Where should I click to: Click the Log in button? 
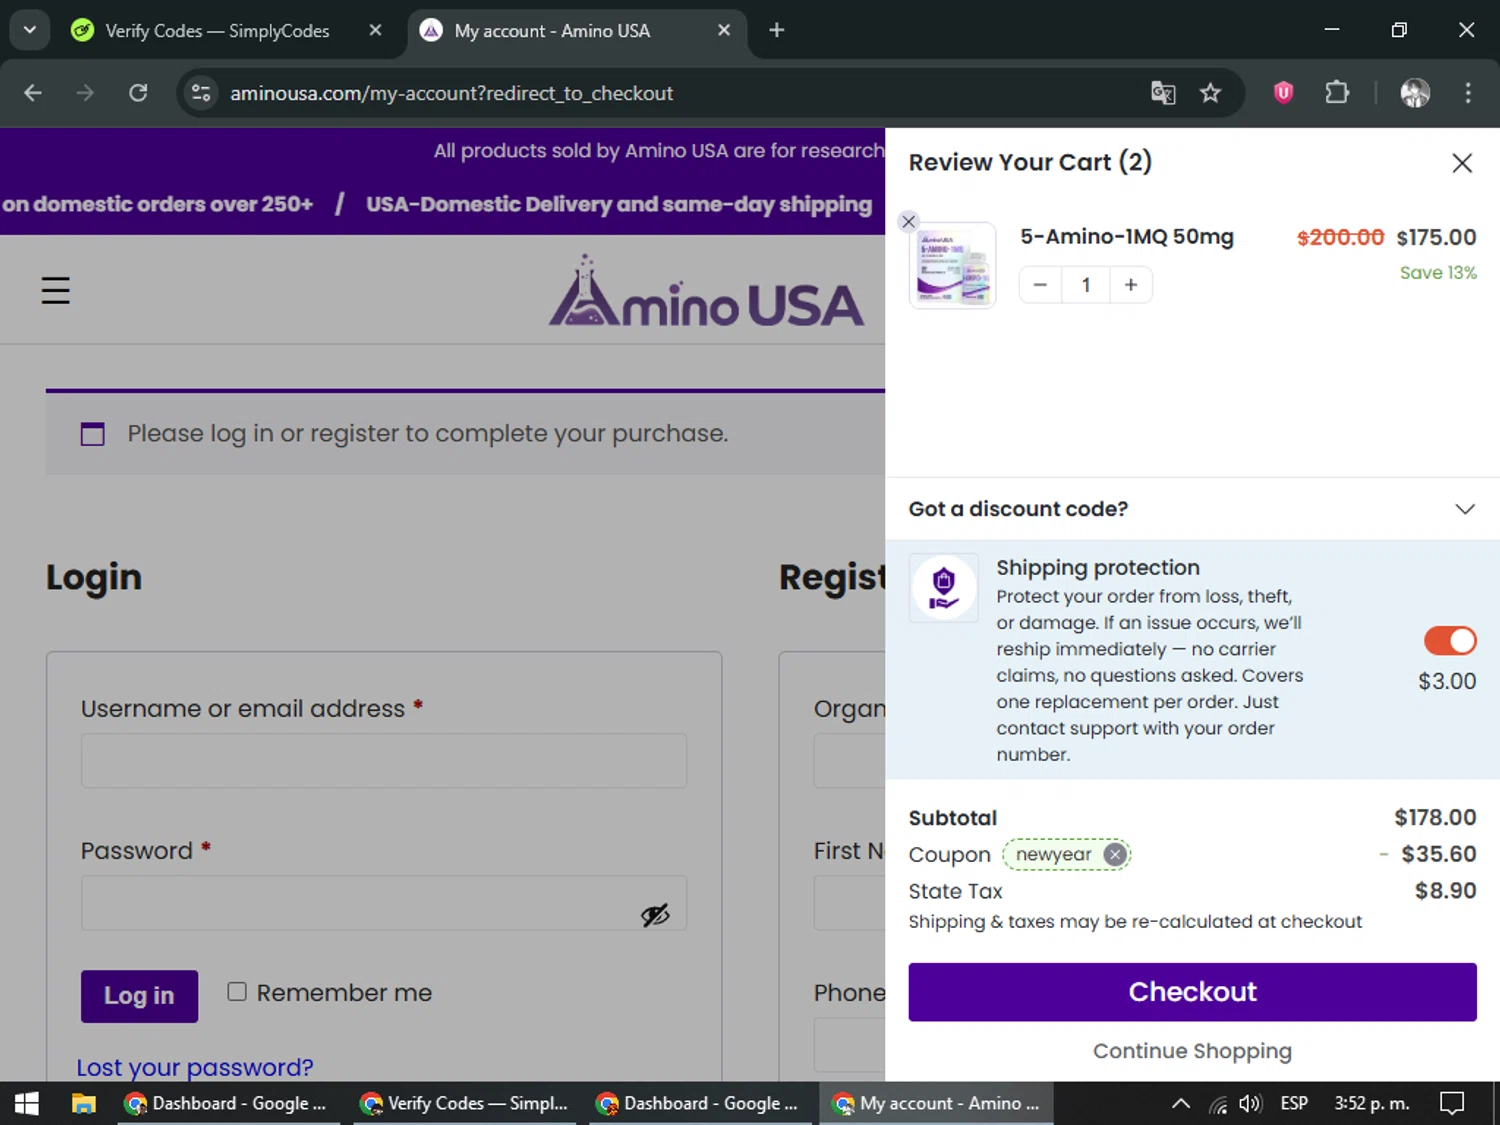click(x=139, y=996)
